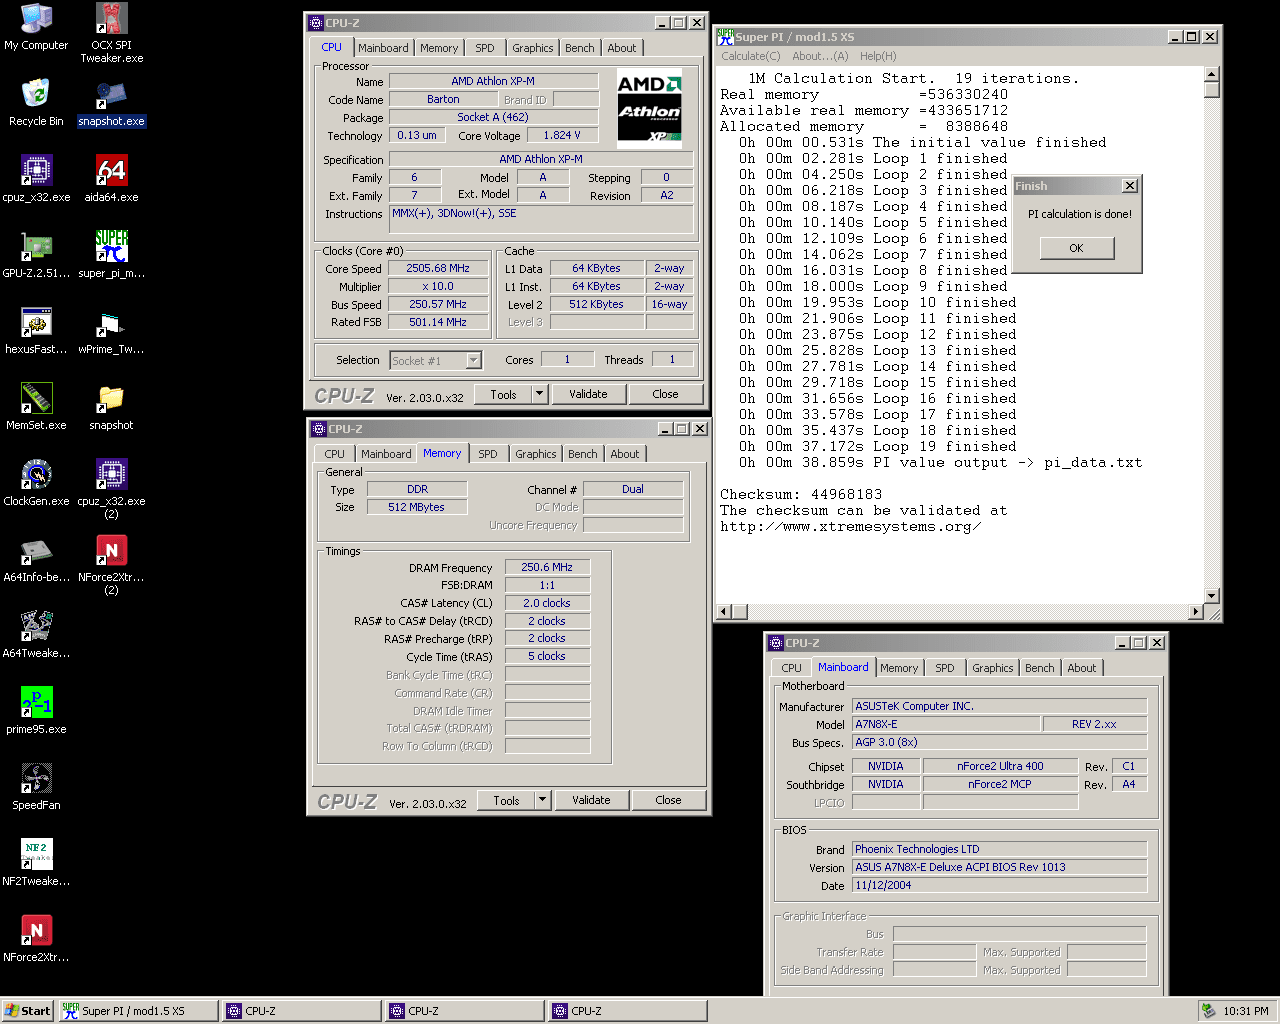The image size is (1280, 1024).
Task: Open About tab in top CPU-Z window
Action: pos(622,48)
